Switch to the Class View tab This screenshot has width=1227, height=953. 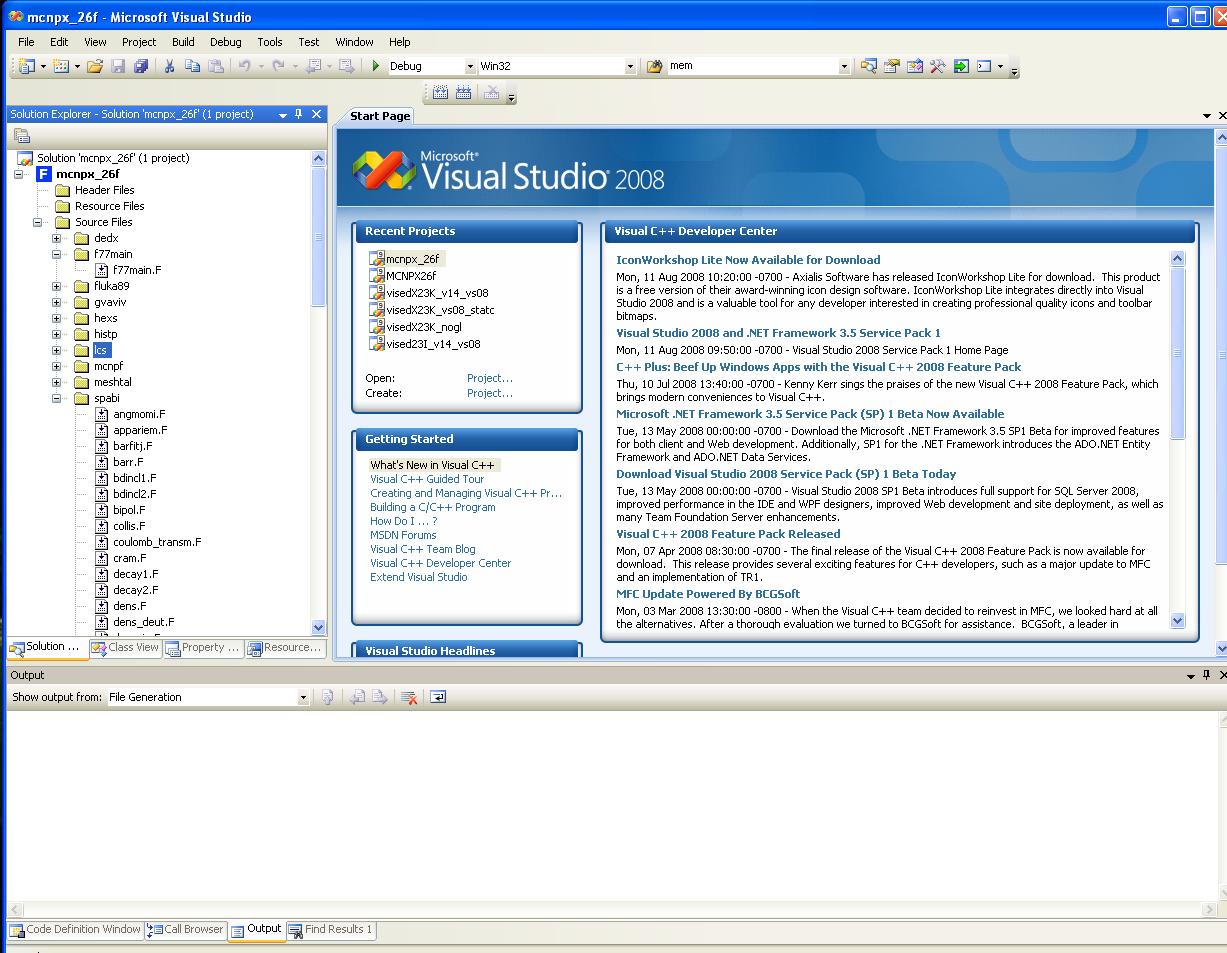point(125,647)
